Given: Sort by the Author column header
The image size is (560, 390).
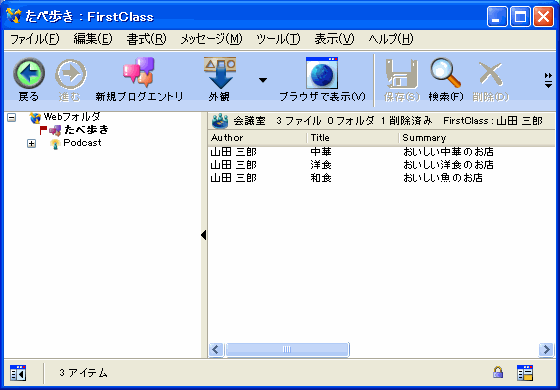Looking at the screenshot, I should tap(257, 138).
